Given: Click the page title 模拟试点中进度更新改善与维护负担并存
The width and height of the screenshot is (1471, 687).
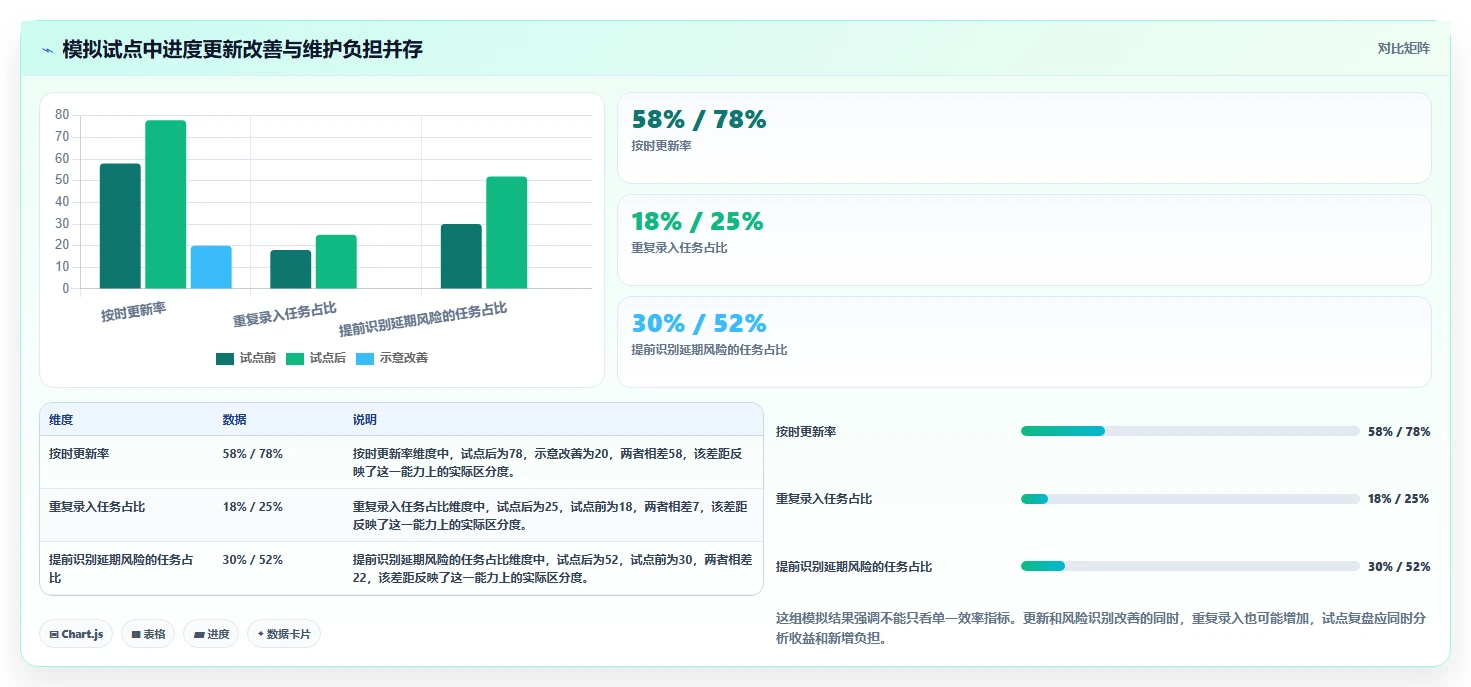Looking at the screenshot, I should pyautogui.click(x=242, y=49).
